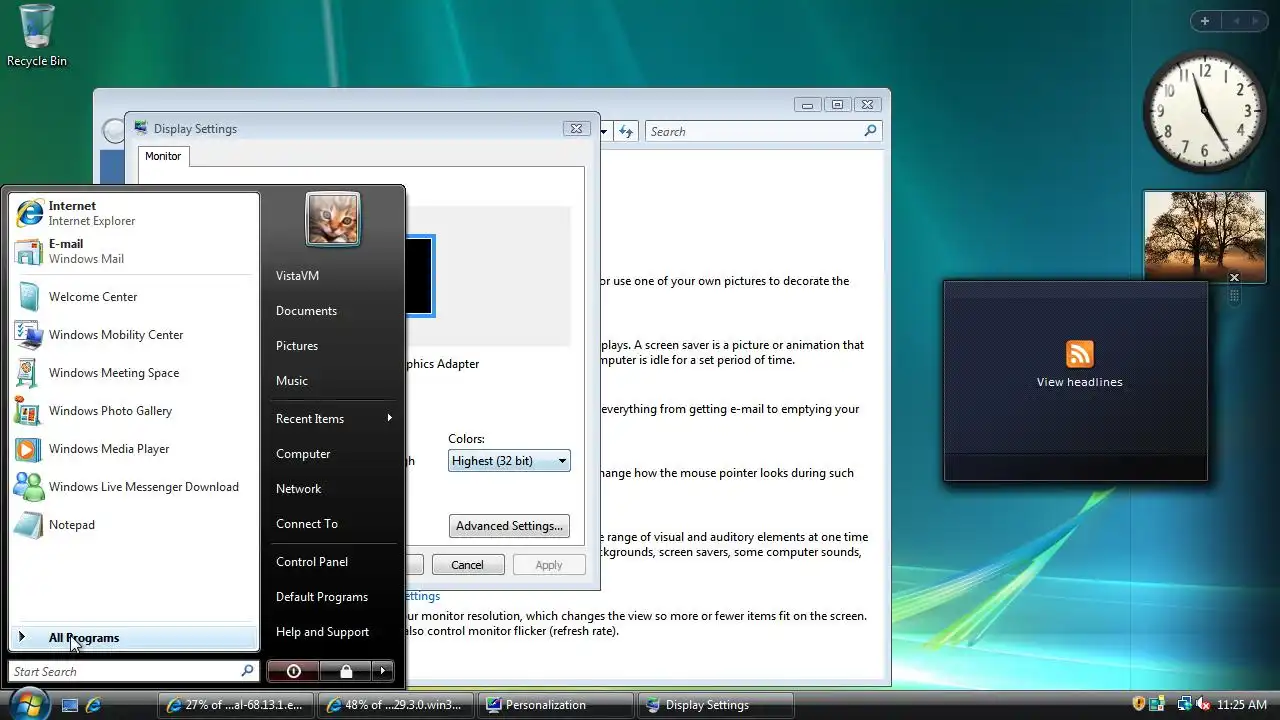Screen dimensions: 1280x720
Task: Open Pictures from Start menu
Action: 297,346
